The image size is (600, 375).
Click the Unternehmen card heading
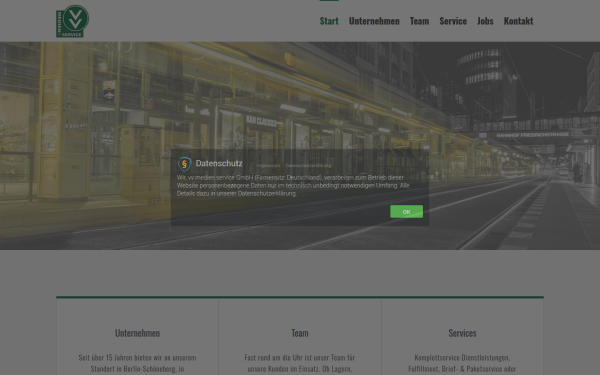pos(137,333)
